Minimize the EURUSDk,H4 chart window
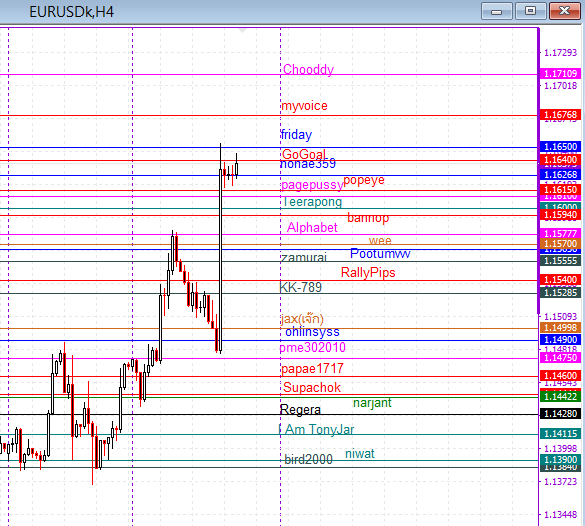Screen dimensions: 585x526 (497, 11)
